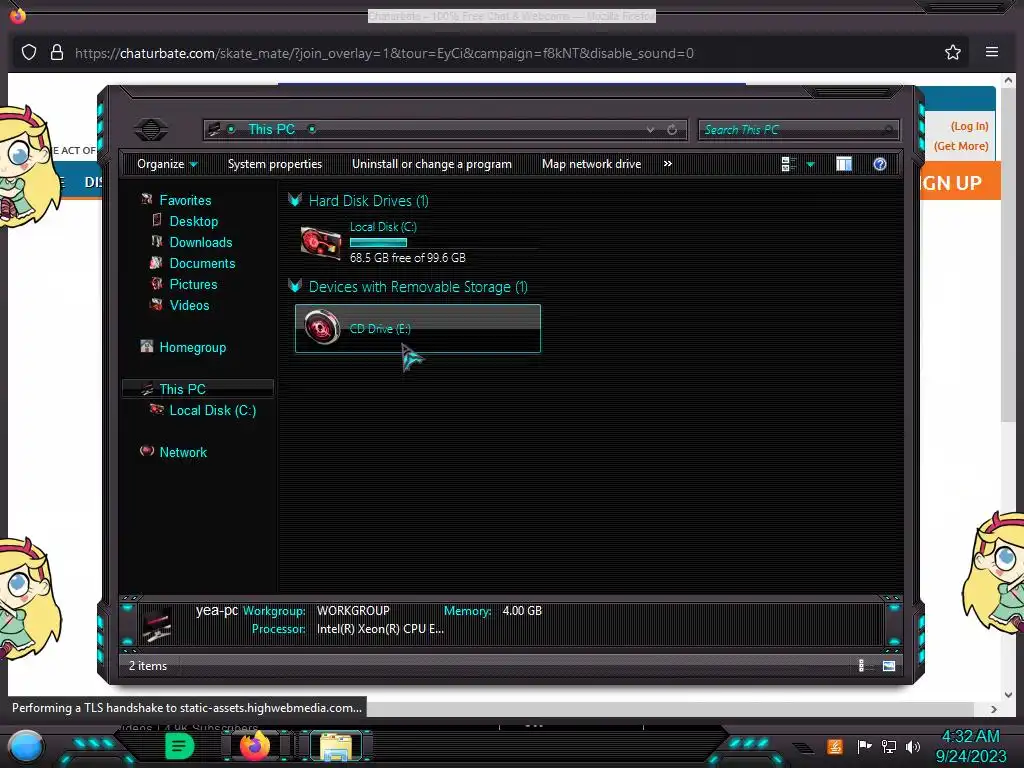
Task: Click the shield tracking protection icon in Firefox
Action: click(x=29, y=52)
